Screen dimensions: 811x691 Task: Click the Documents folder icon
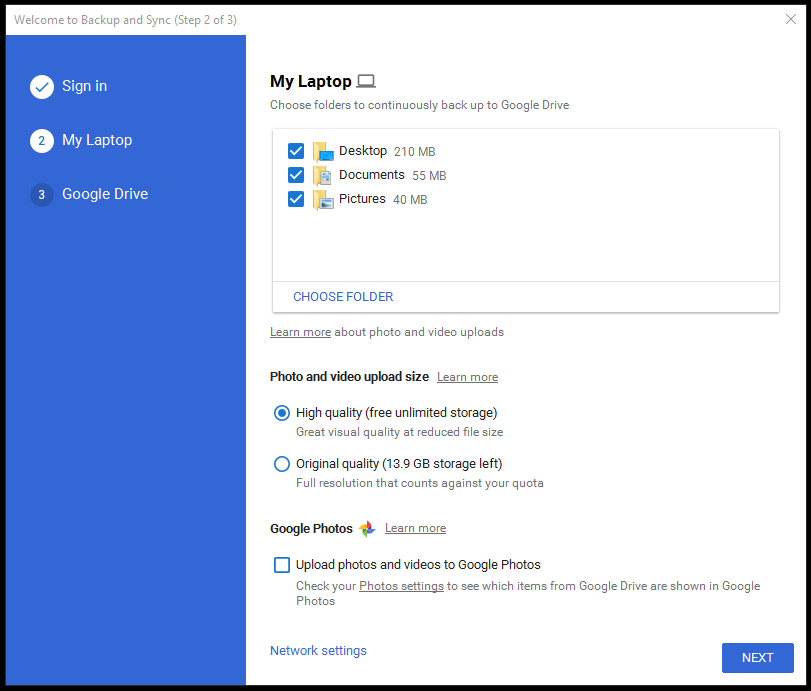[x=322, y=176]
